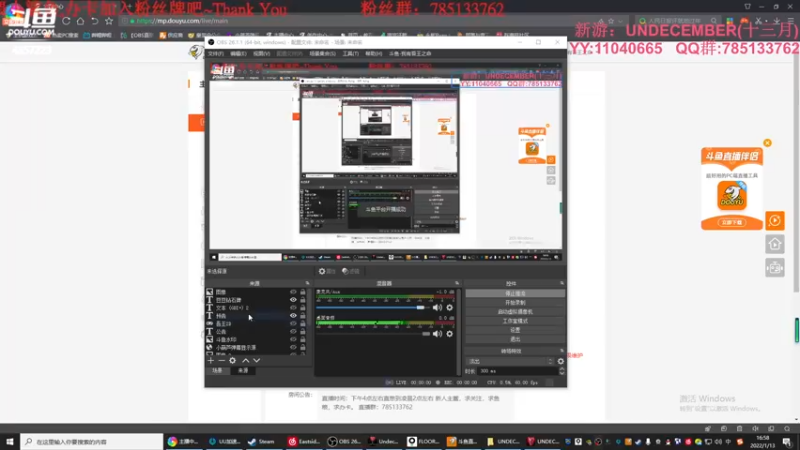Click the transition duration stepper arrows

562,371
